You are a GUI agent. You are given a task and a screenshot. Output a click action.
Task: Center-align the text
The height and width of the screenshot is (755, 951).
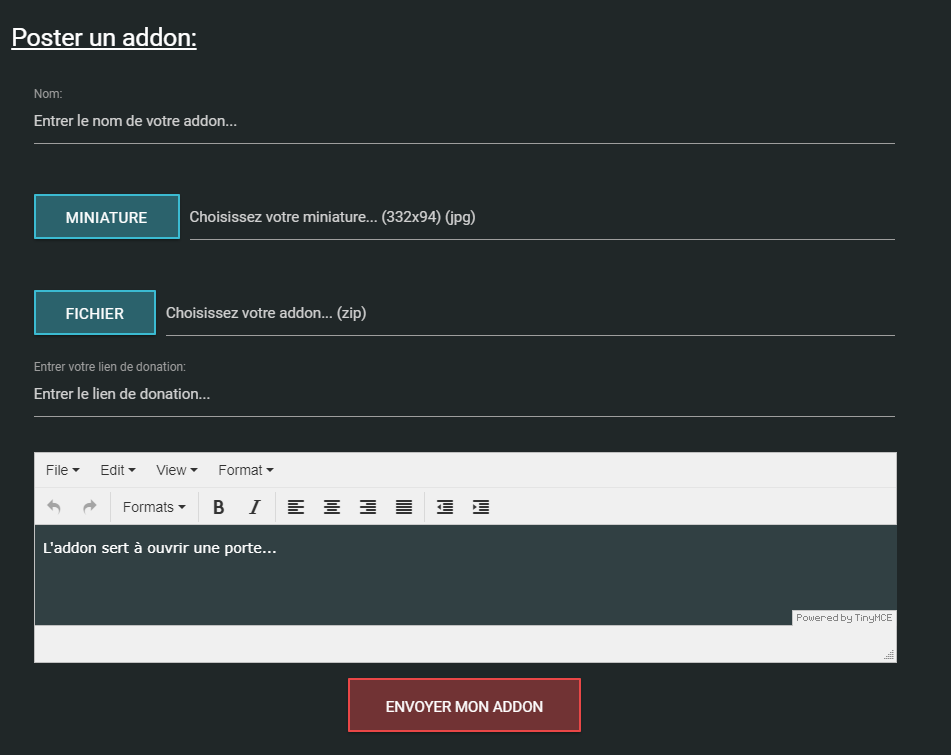click(x=332, y=506)
